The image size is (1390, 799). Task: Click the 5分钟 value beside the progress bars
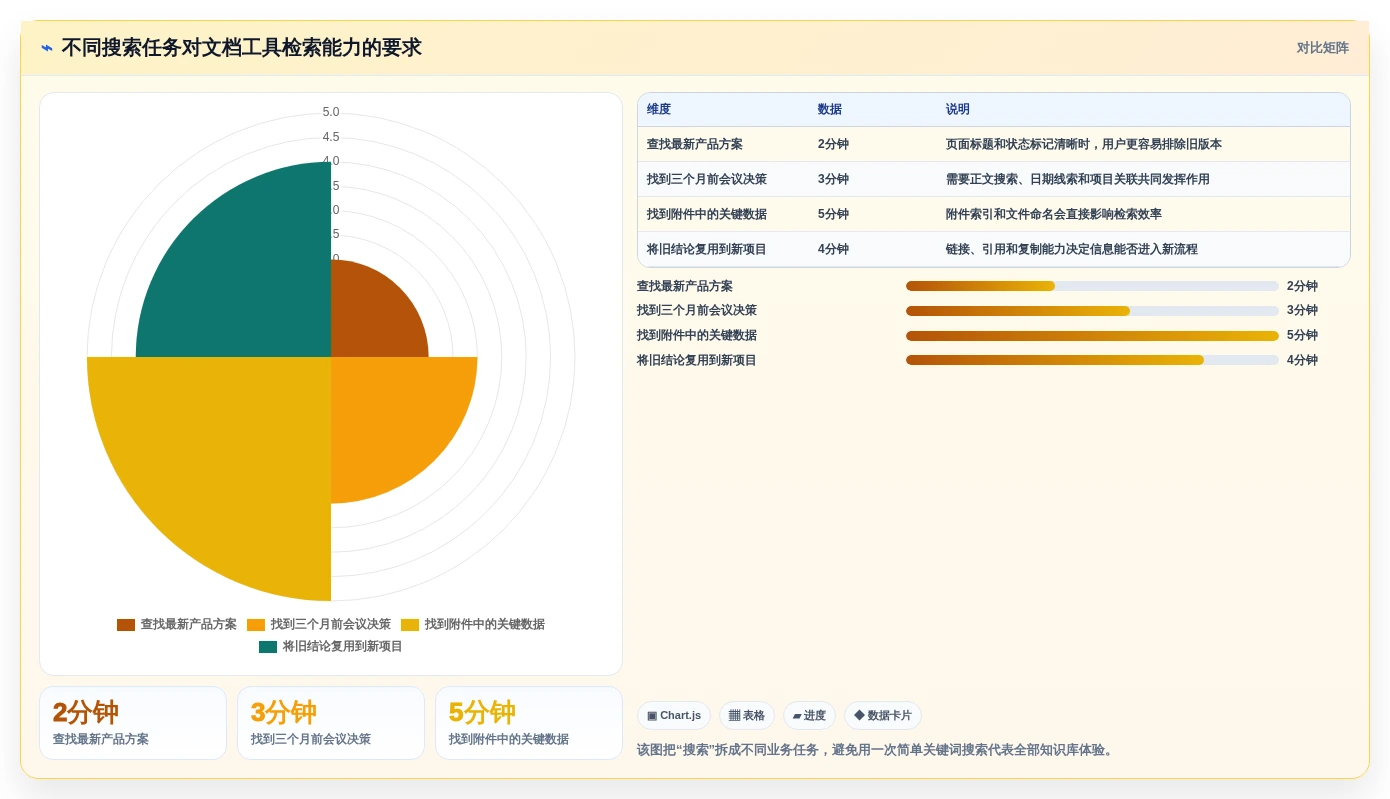point(1302,336)
